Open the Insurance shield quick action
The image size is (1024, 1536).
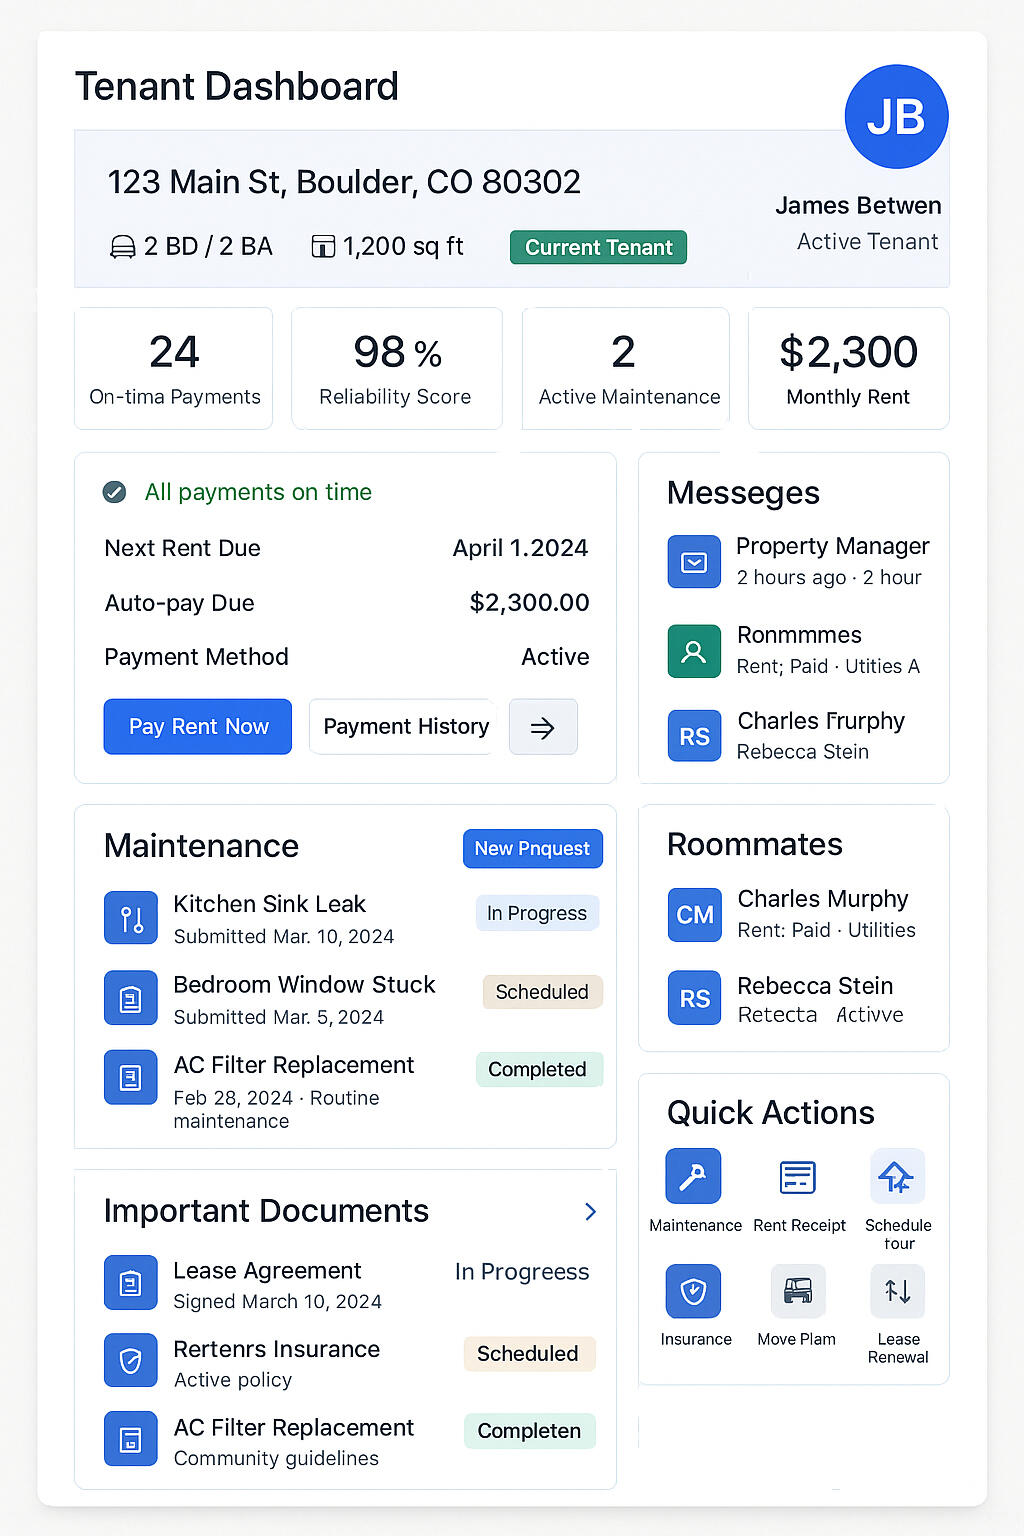[693, 1291]
